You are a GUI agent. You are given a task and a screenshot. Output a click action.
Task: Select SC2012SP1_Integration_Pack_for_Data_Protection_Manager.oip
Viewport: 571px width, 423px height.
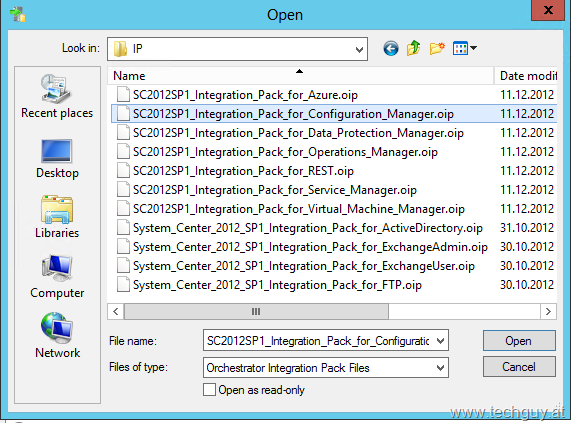tap(298, 133)
